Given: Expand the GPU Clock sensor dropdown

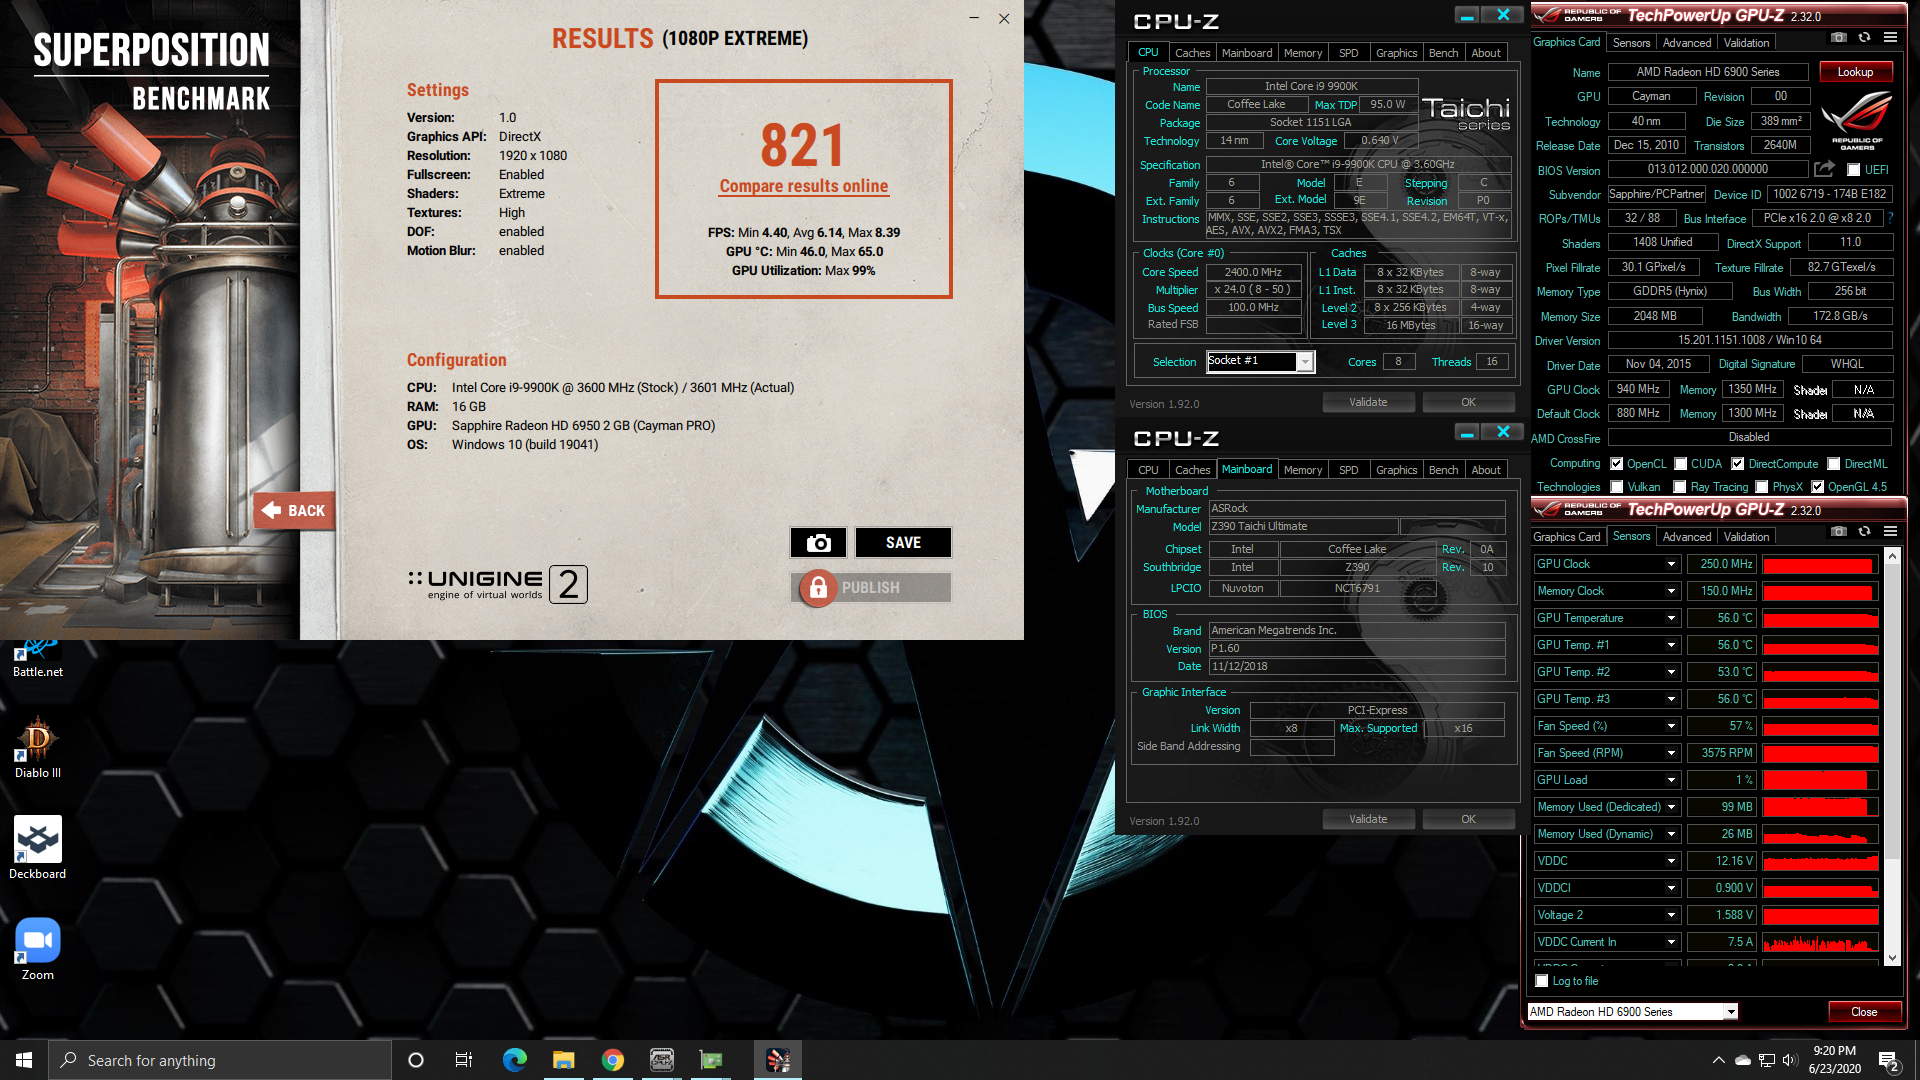Looking at the screenshot, I should click(1671, 564).
